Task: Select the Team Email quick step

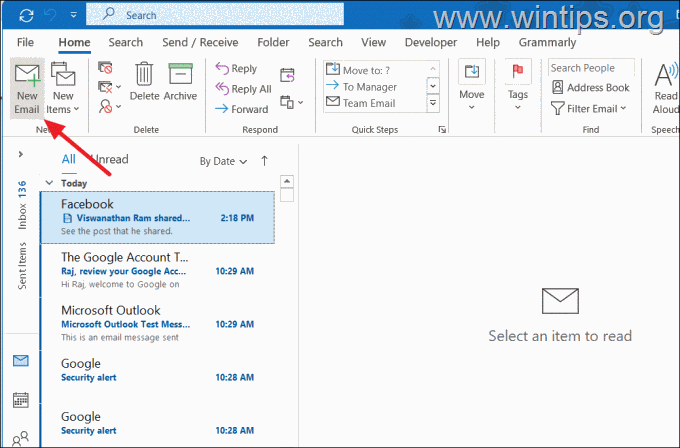Action: pos(376,103)
